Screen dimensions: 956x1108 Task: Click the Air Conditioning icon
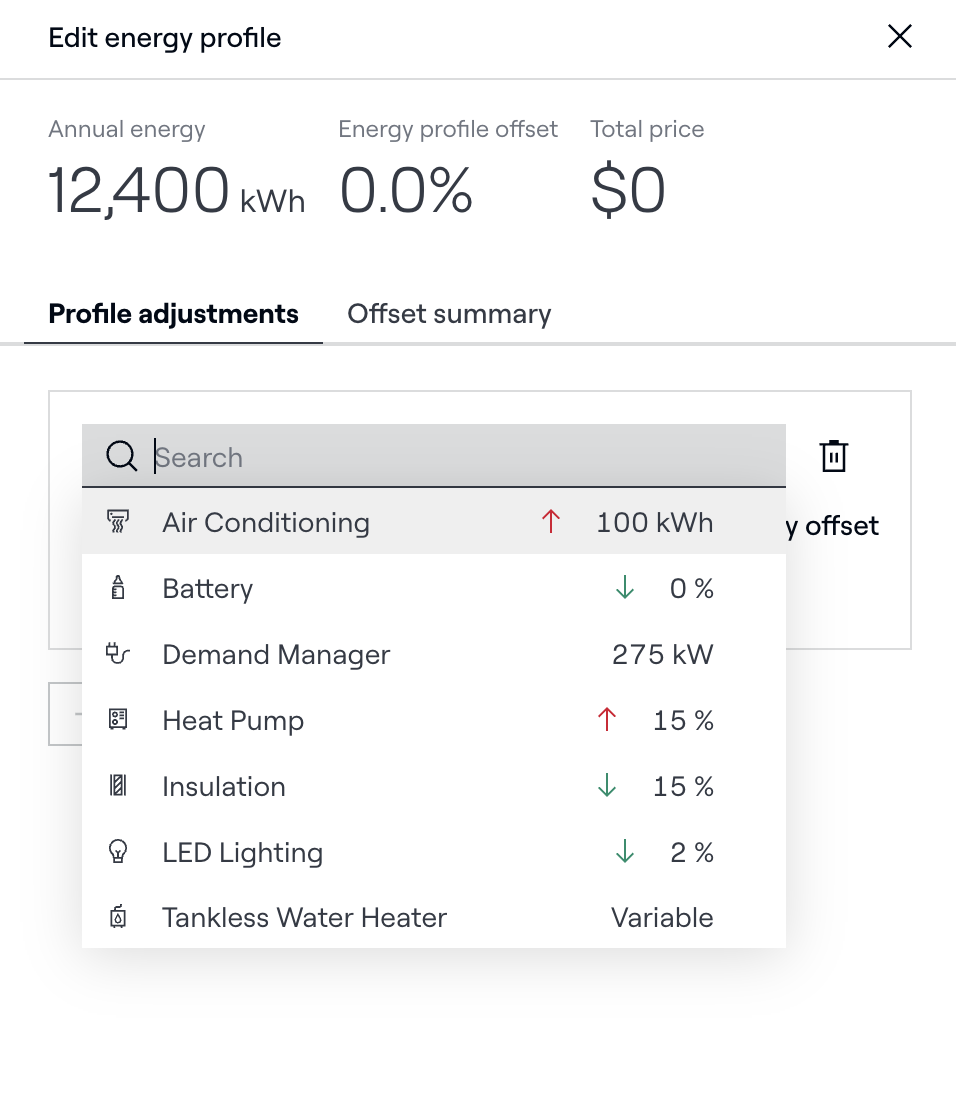(x=118, y=522)
